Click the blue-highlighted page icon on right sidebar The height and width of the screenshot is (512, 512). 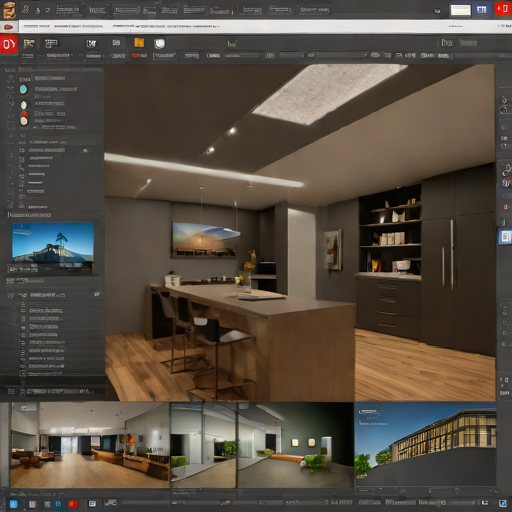[x=505, y=237]
